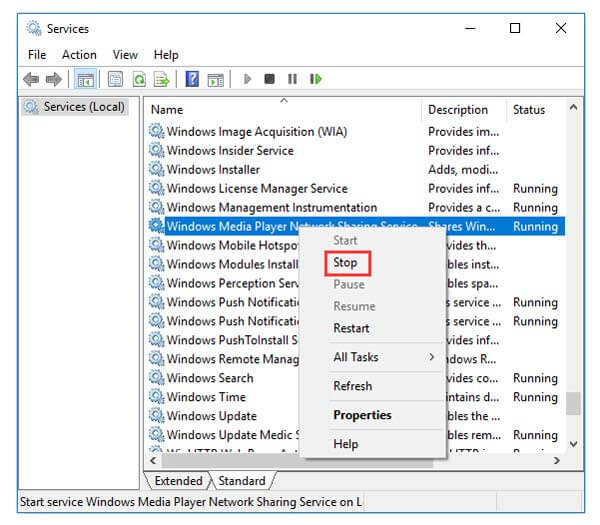Click horizontal scrollbar right arrow
600x525 pixels.
pos(557,460)
